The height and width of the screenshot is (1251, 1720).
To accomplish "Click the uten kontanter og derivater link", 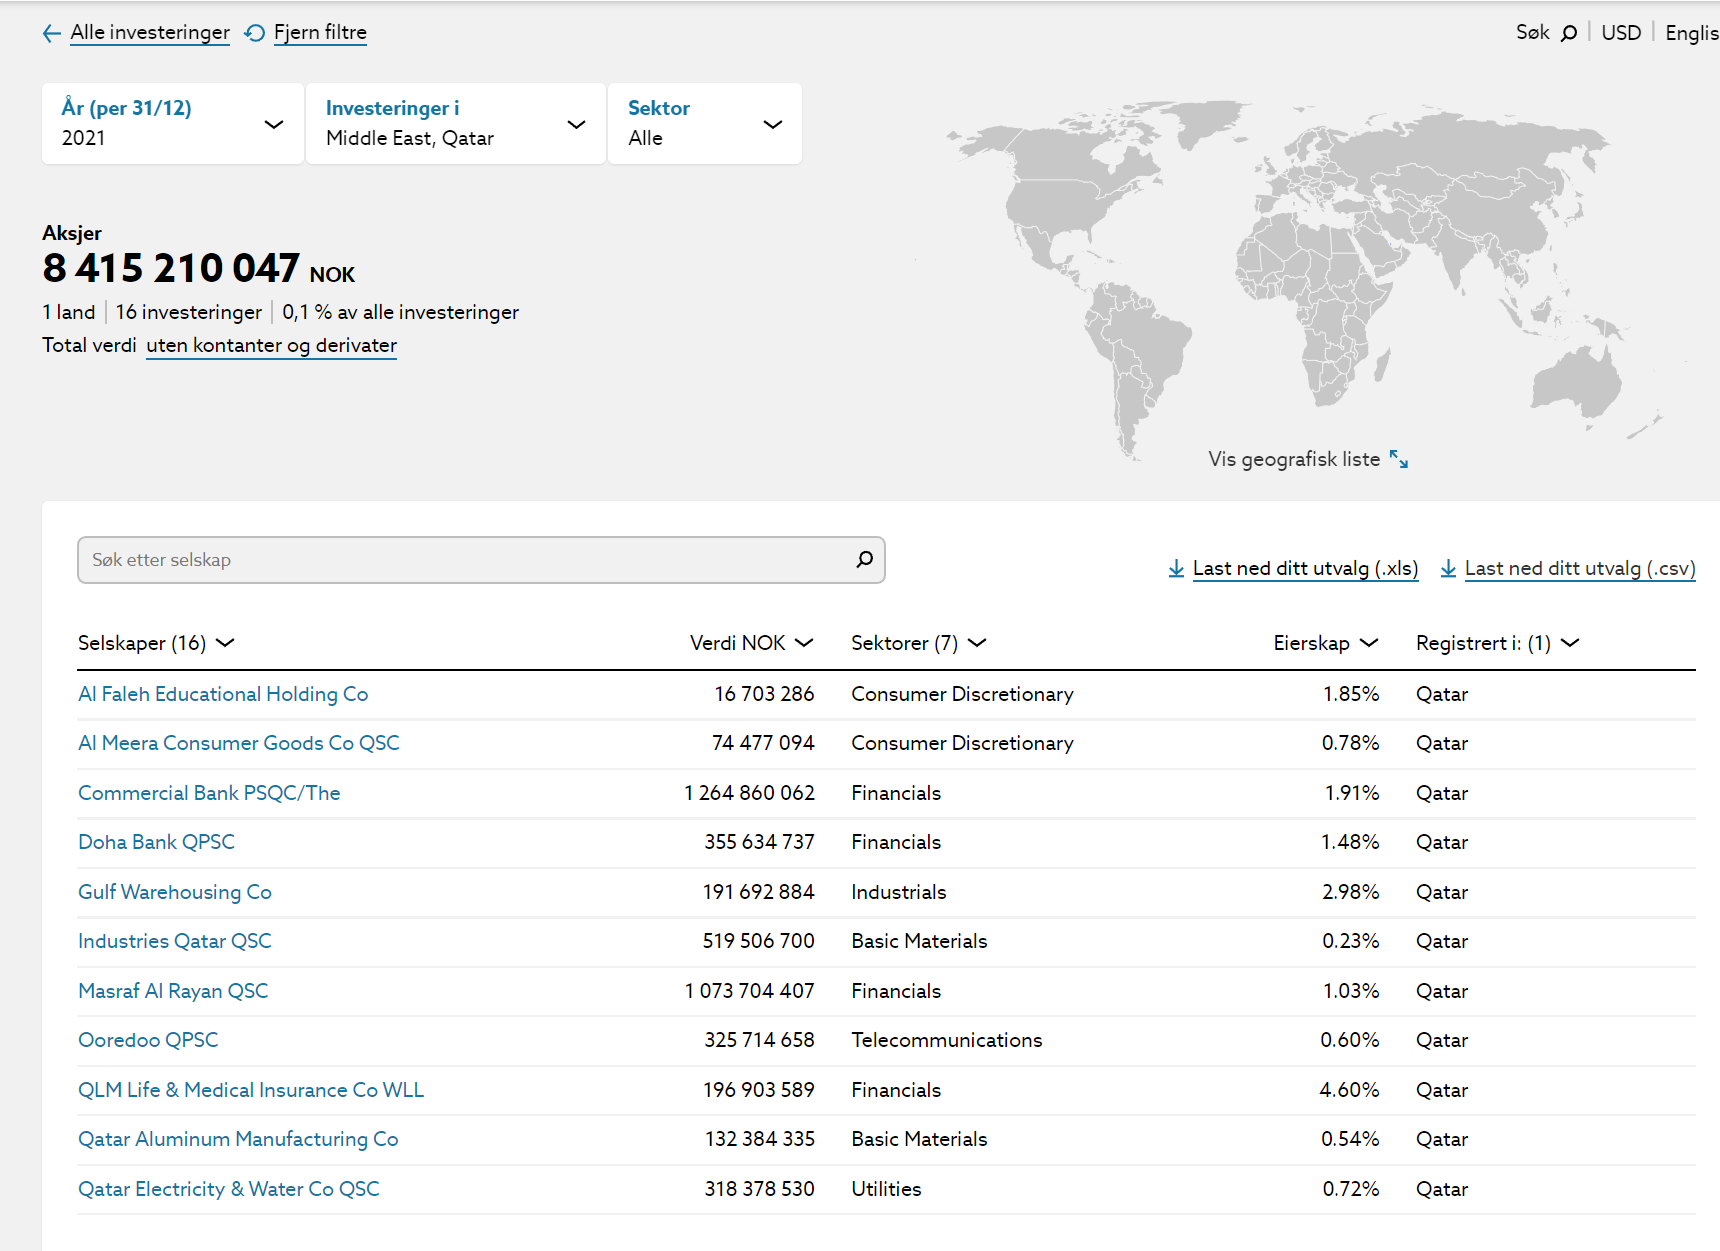I will 271,345.
